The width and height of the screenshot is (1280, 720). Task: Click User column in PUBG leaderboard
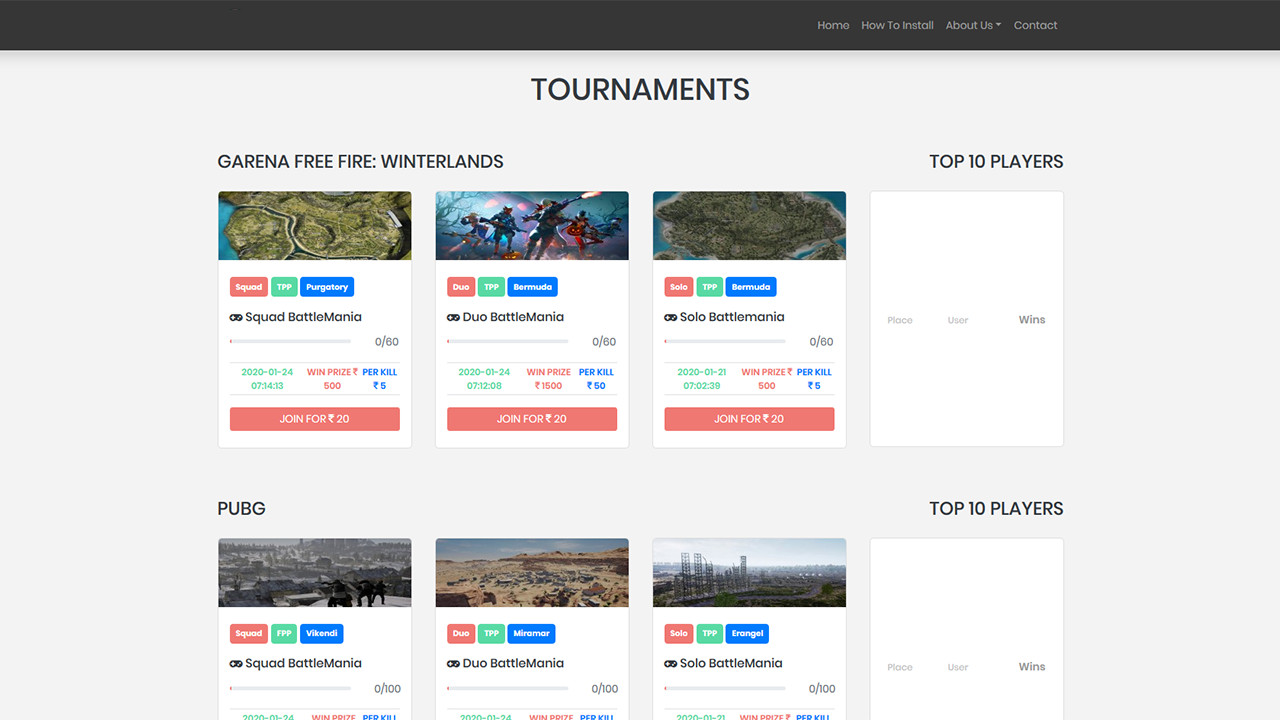tap(958, 667)
